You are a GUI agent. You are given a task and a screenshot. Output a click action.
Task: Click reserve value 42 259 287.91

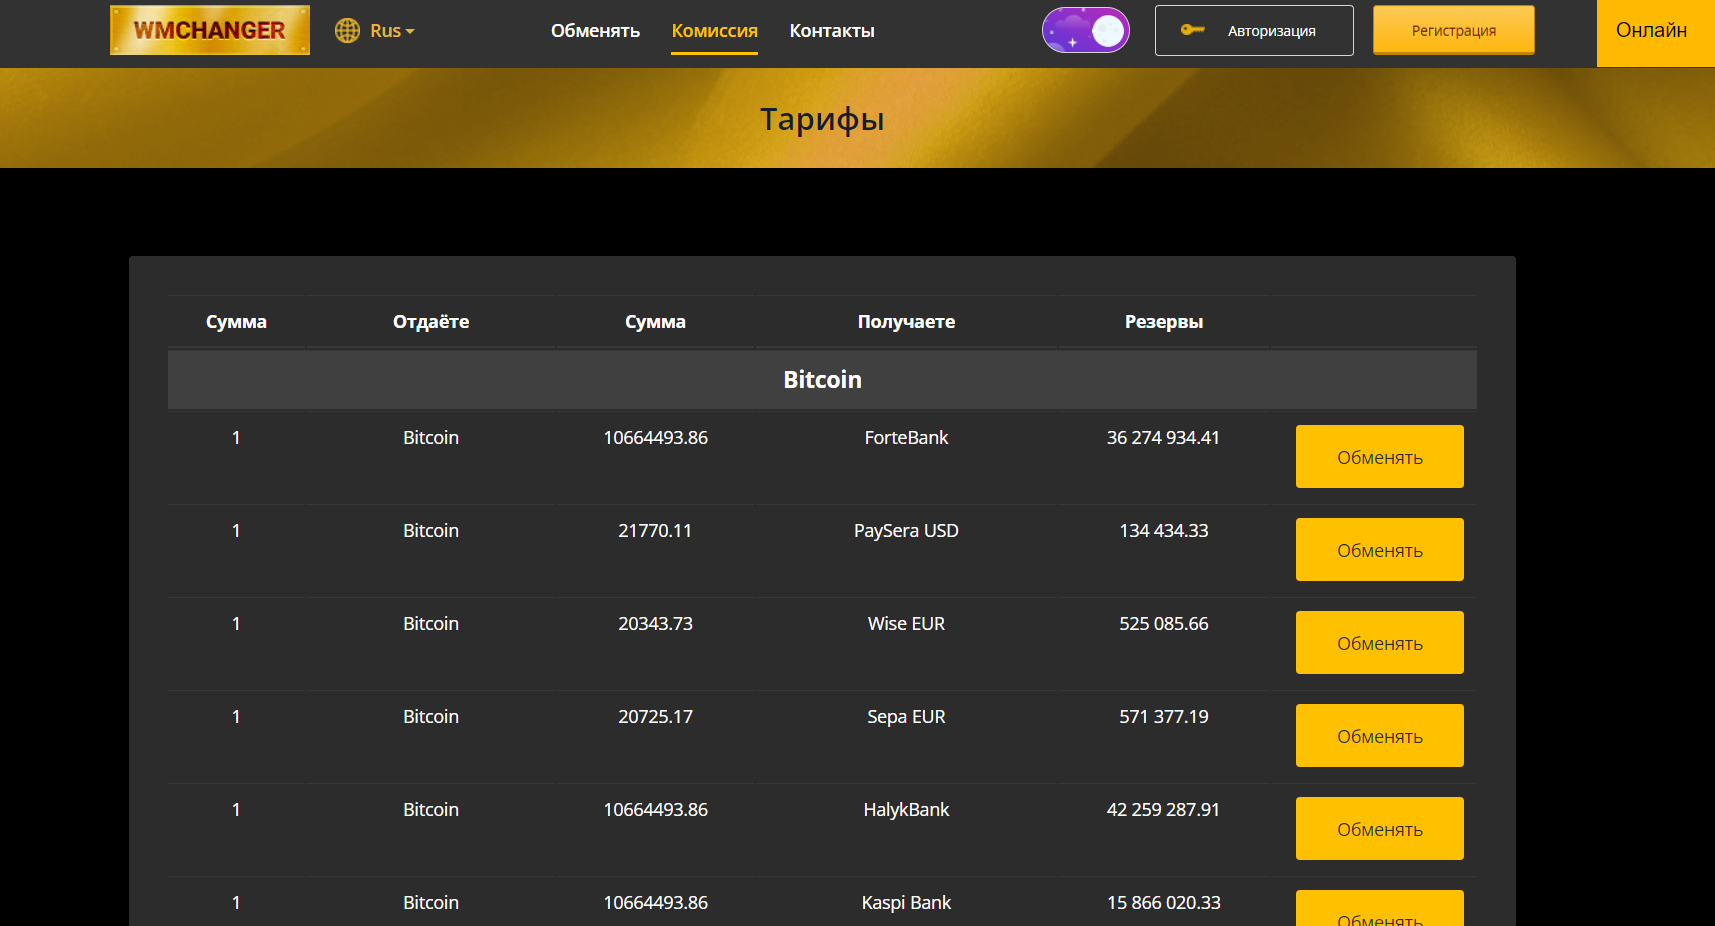click(x=1163, y=810)
